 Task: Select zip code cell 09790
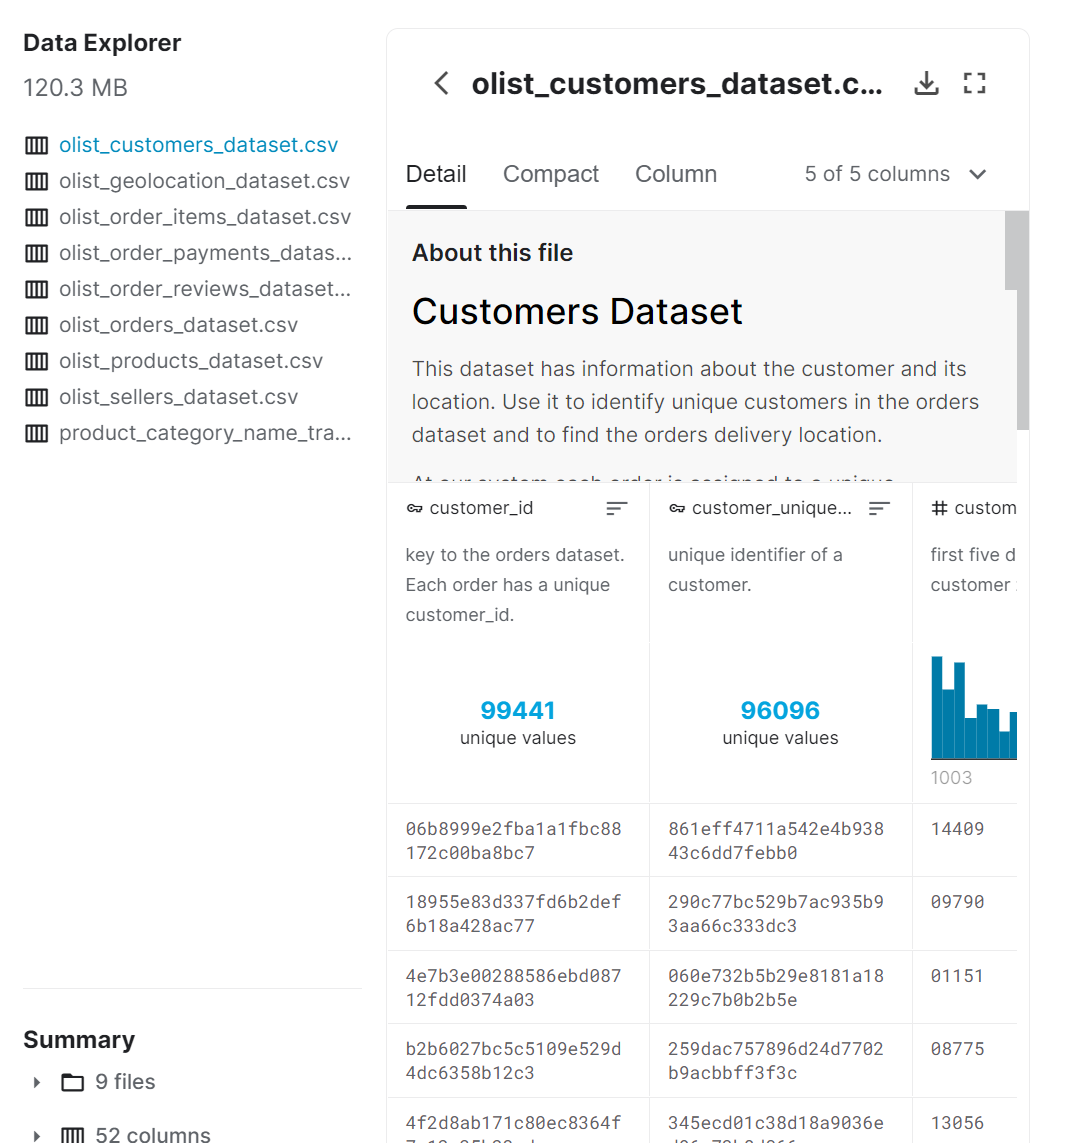[957, 902]
